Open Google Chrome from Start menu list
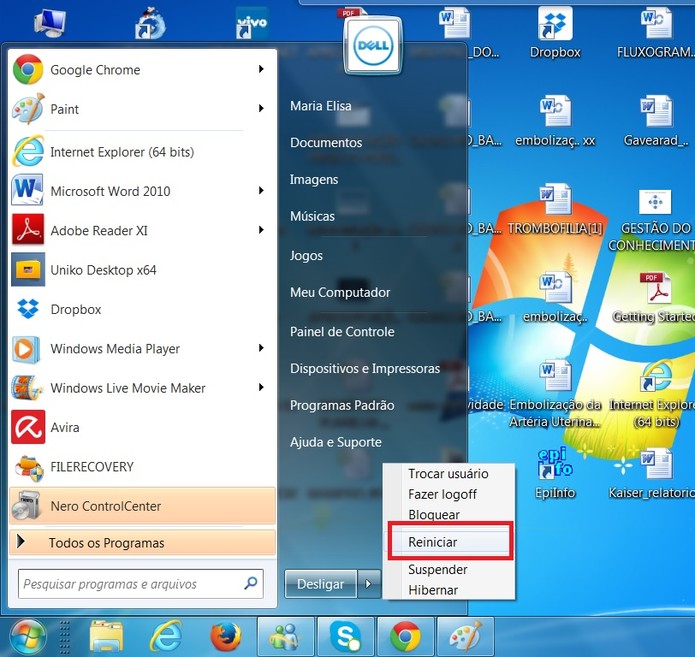Viewport: 695px width, 657px height. click(142, 70)
